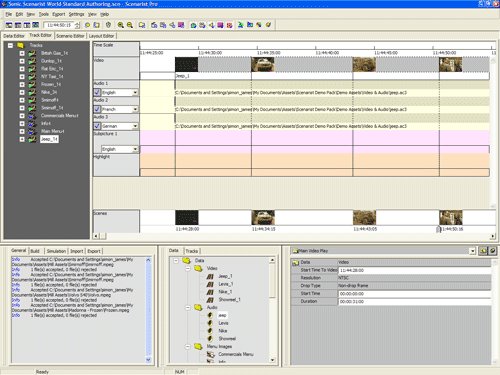Switch to the Scenario Editor tab
Viewport: 500px width, 375px height.
(x=70, y=36)
